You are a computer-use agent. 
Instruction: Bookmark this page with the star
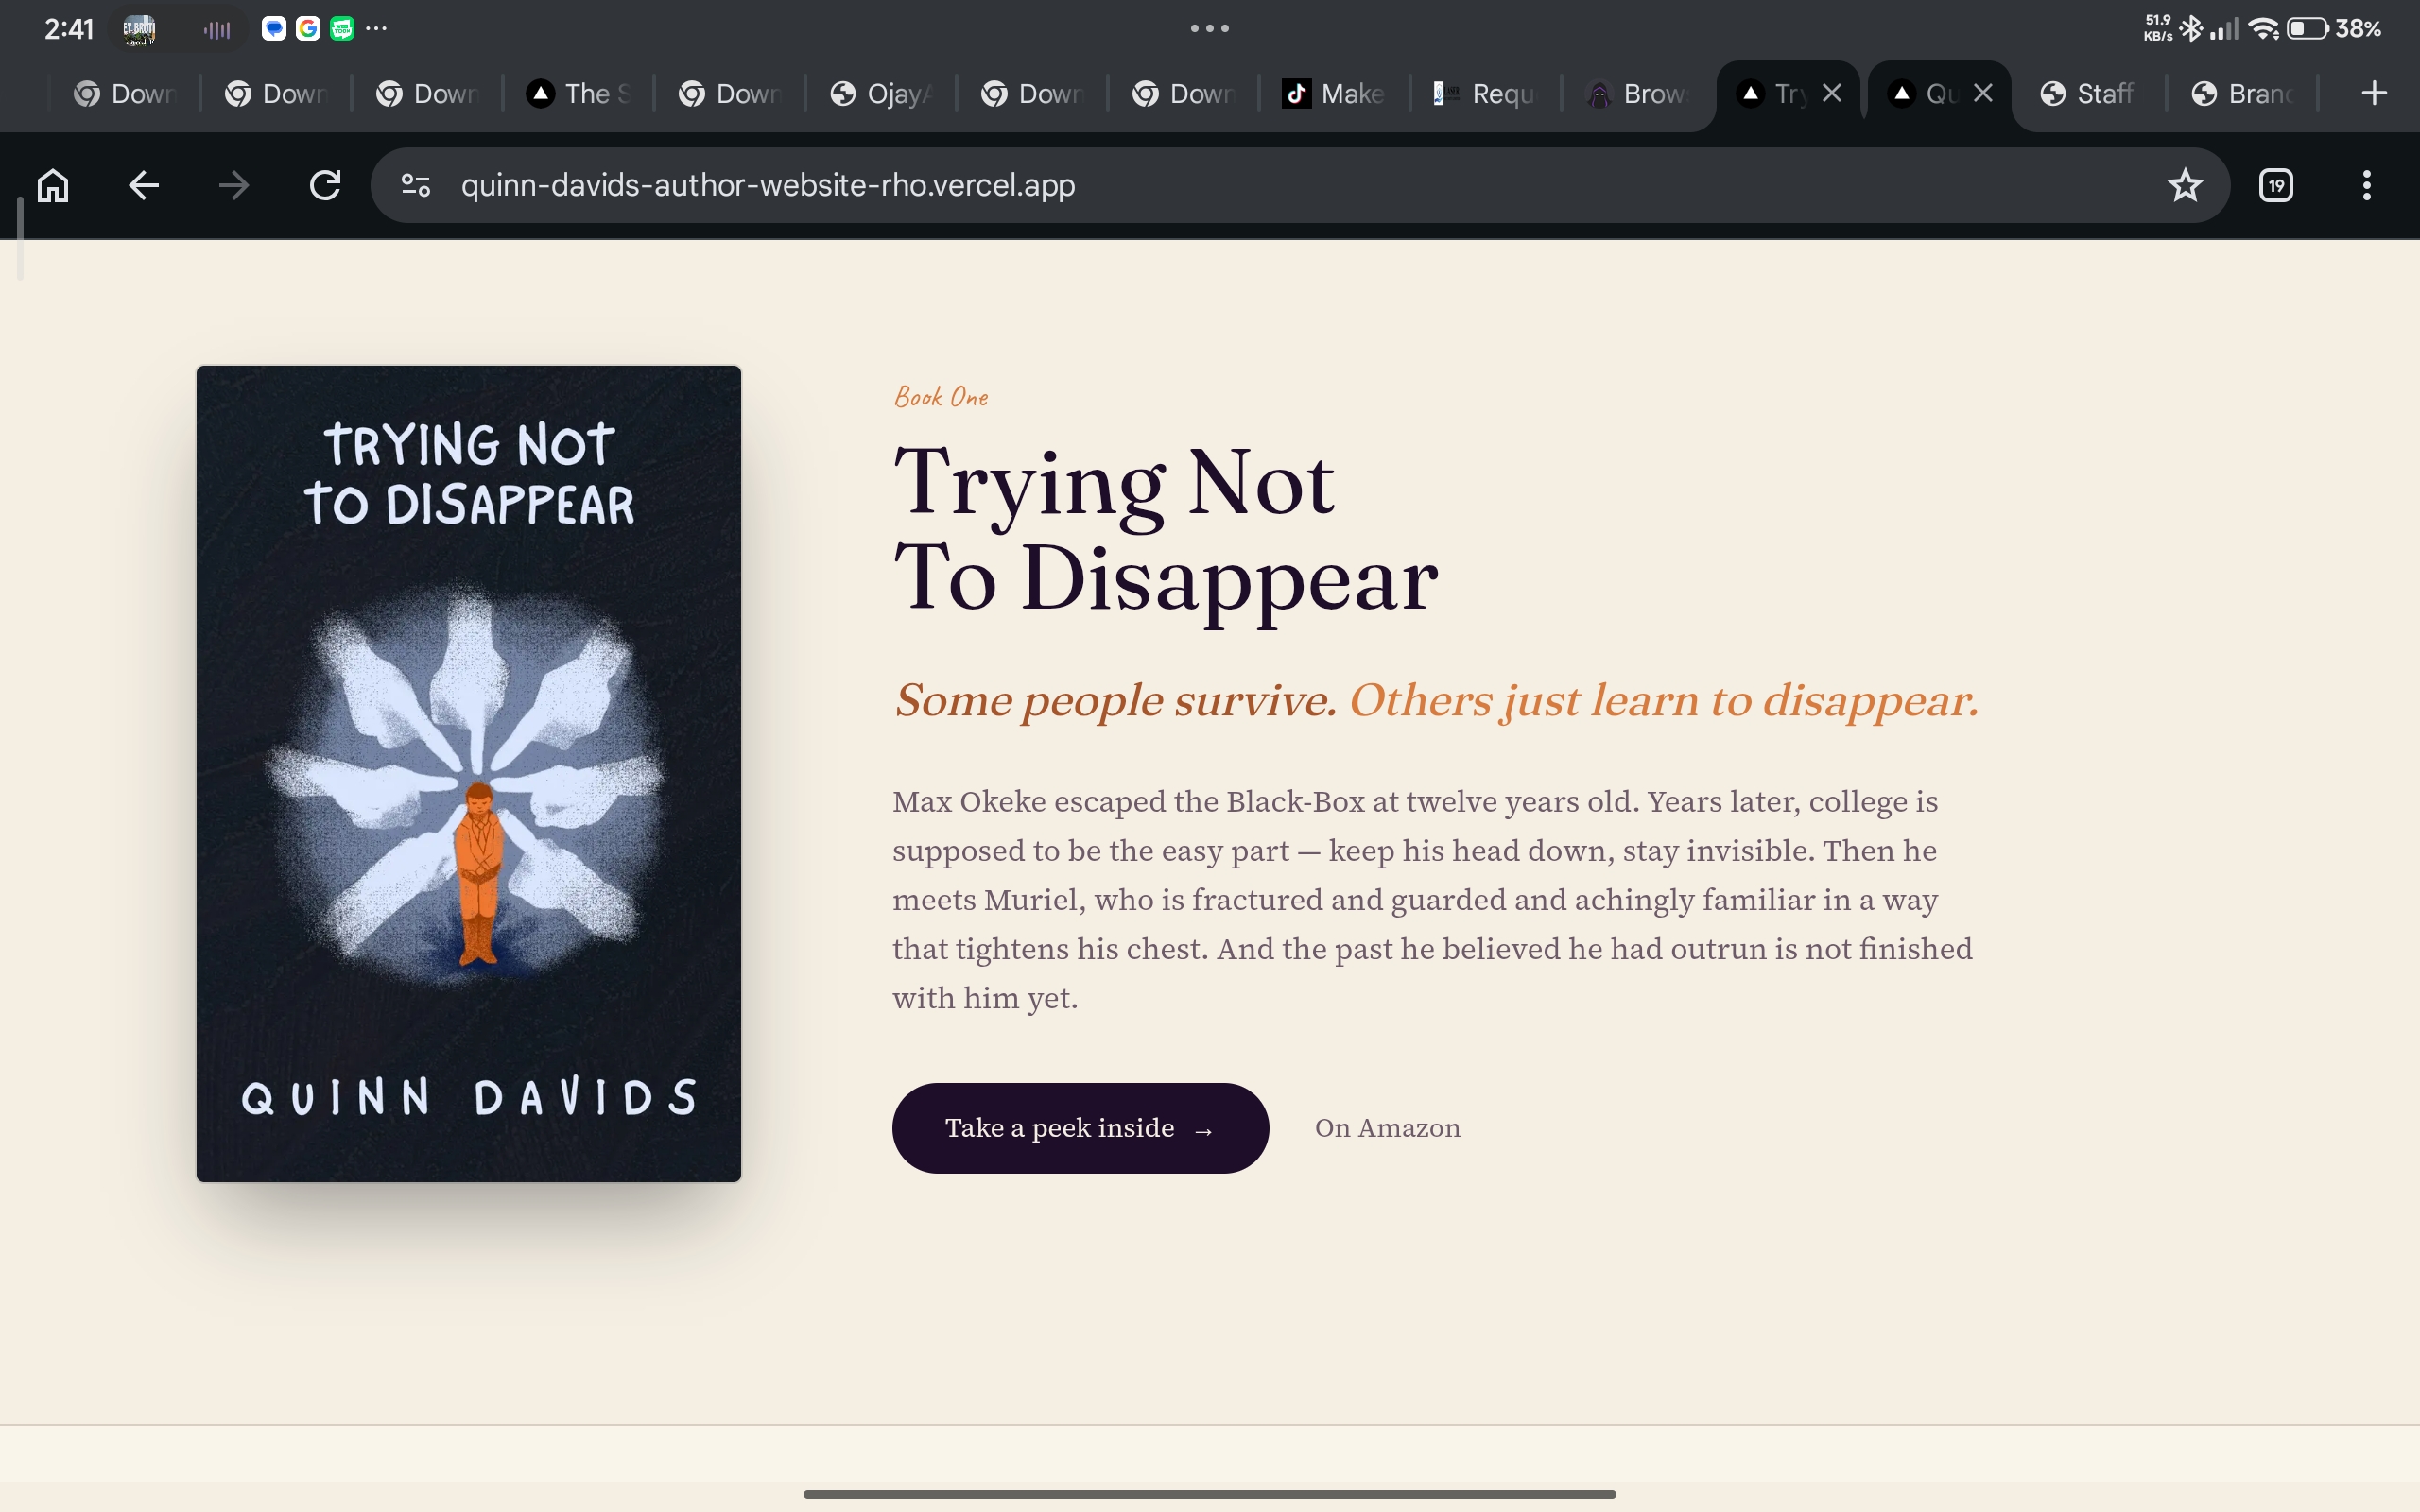(x=2185, y=185)
